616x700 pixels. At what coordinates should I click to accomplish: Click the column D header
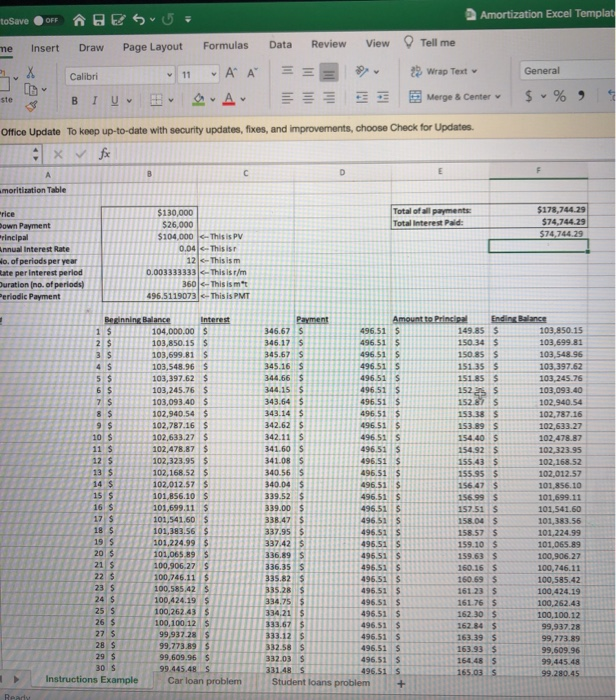(x=342, y=172)
